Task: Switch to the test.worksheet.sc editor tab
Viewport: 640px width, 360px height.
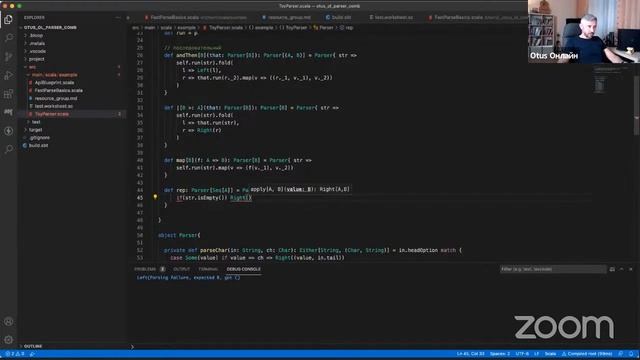Action: click(391, 18)
